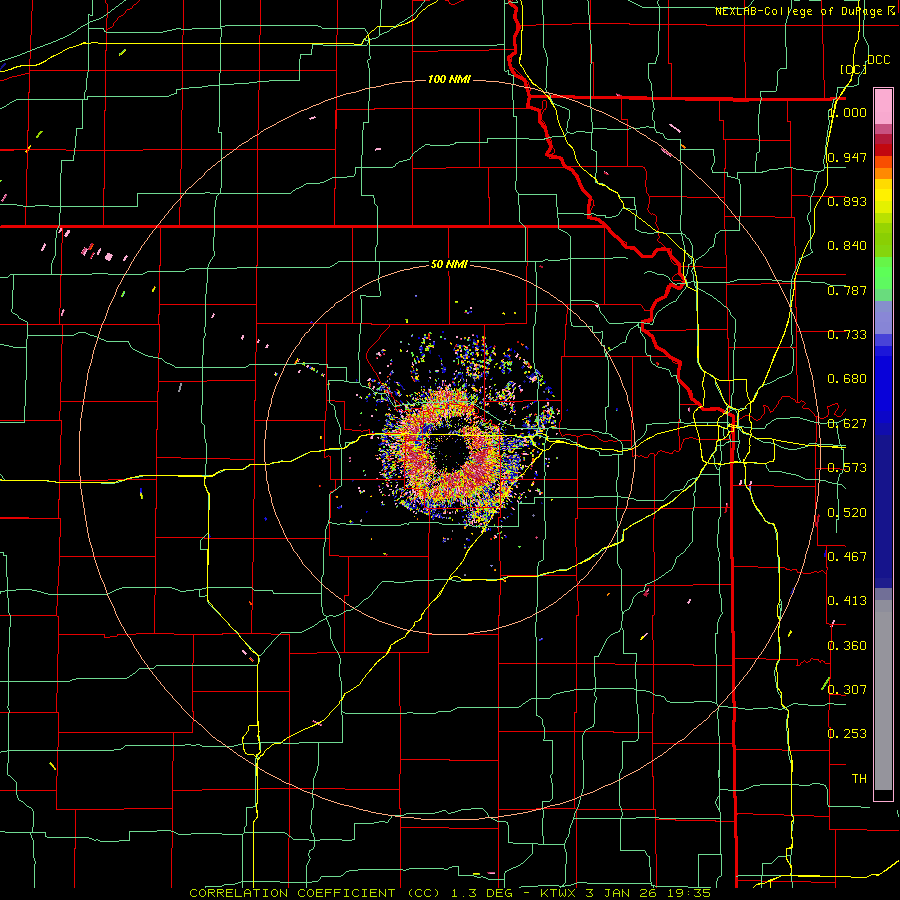Viewport: 900px width, 900px height.
Task: Select the 0.467 legend value
Action: [x=847, y=557]
